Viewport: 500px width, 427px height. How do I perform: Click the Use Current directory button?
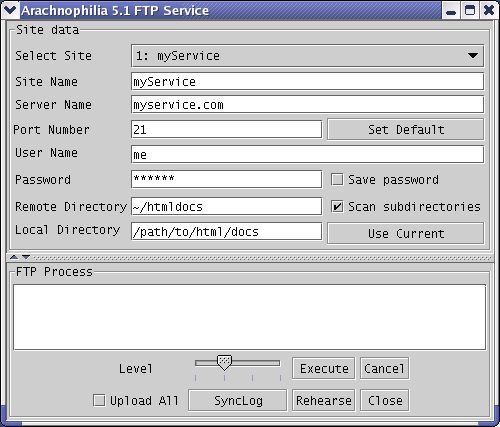coord(406,233)
